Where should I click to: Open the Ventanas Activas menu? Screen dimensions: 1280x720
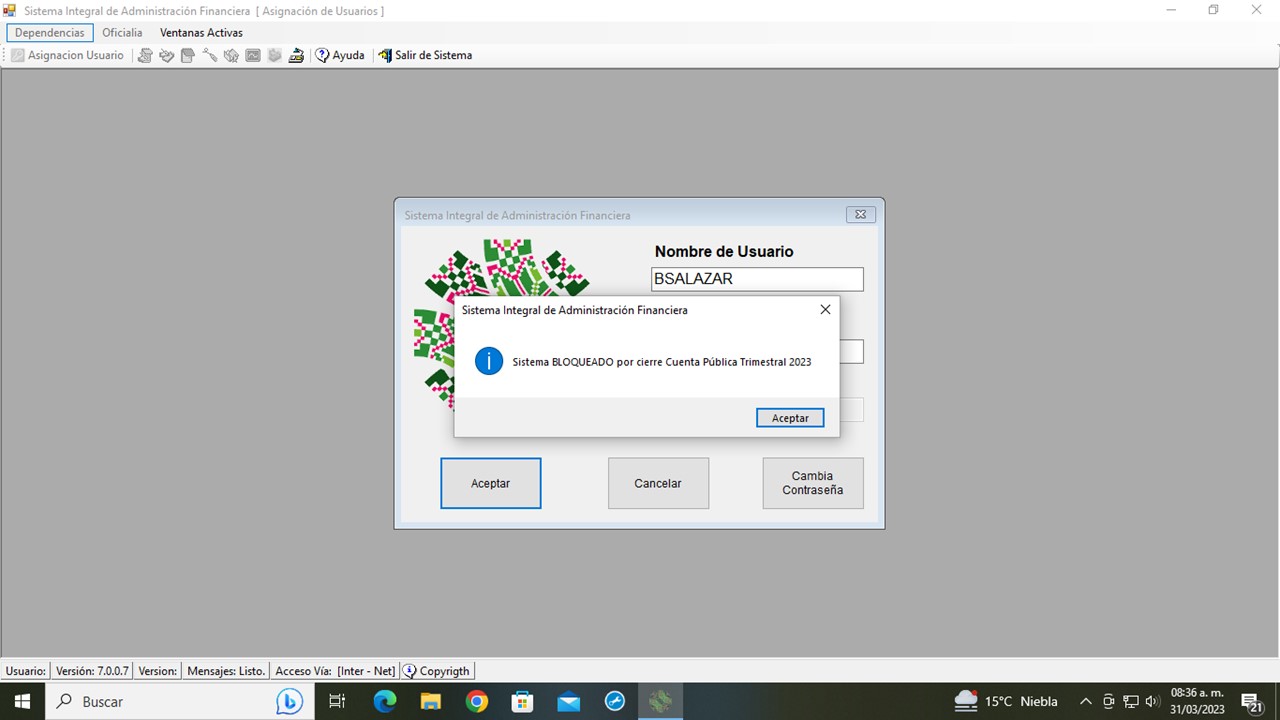pos(201,33)
